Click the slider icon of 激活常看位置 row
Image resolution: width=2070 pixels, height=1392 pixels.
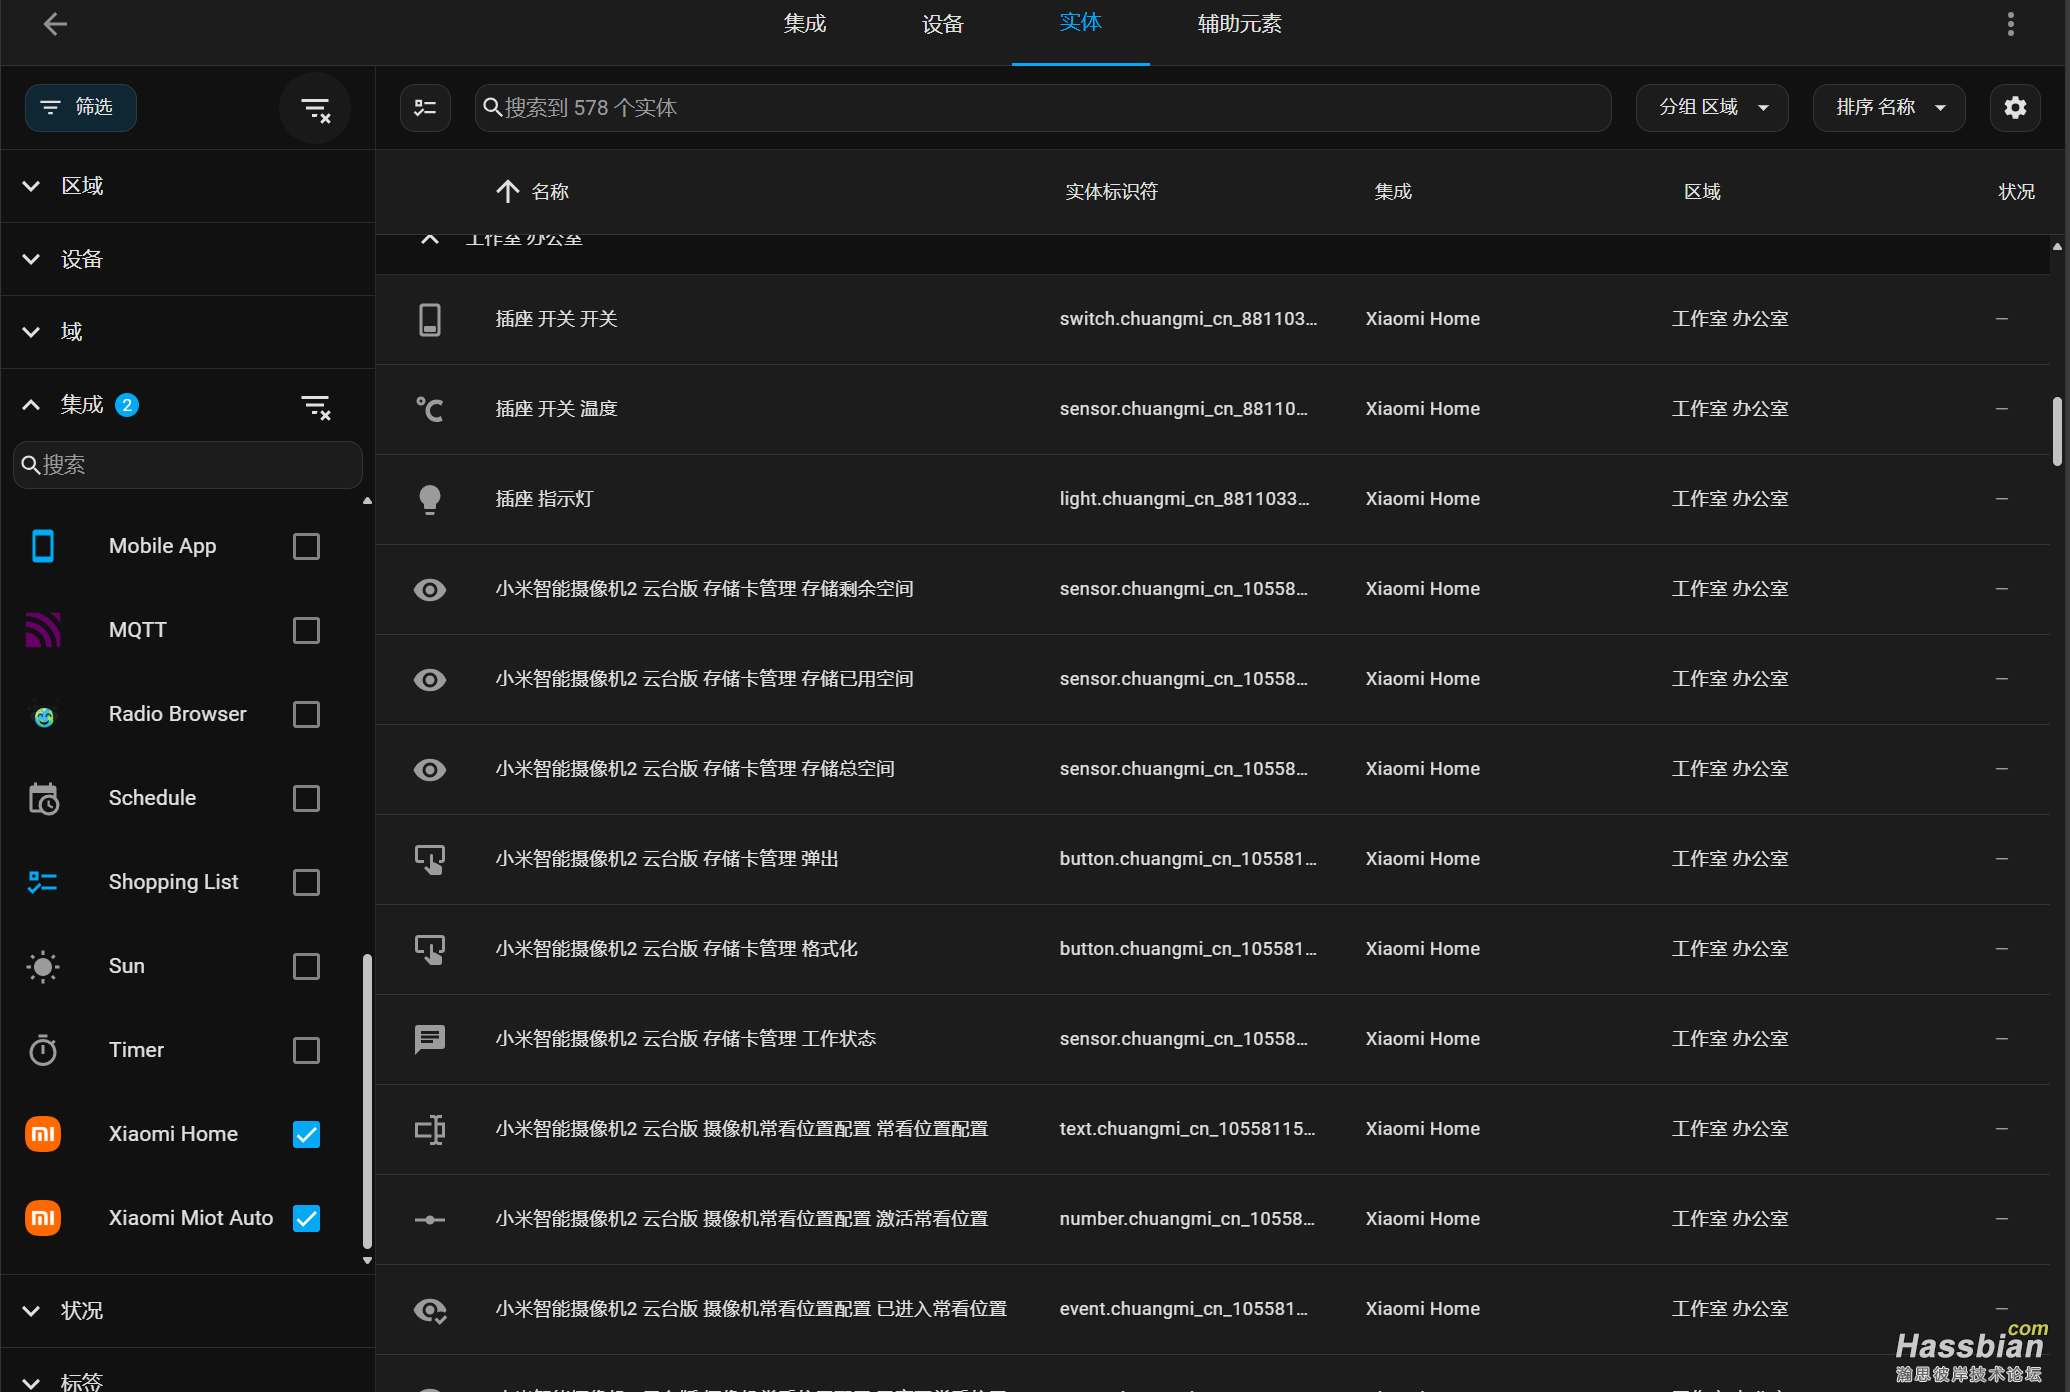[x=430, y=1220]
